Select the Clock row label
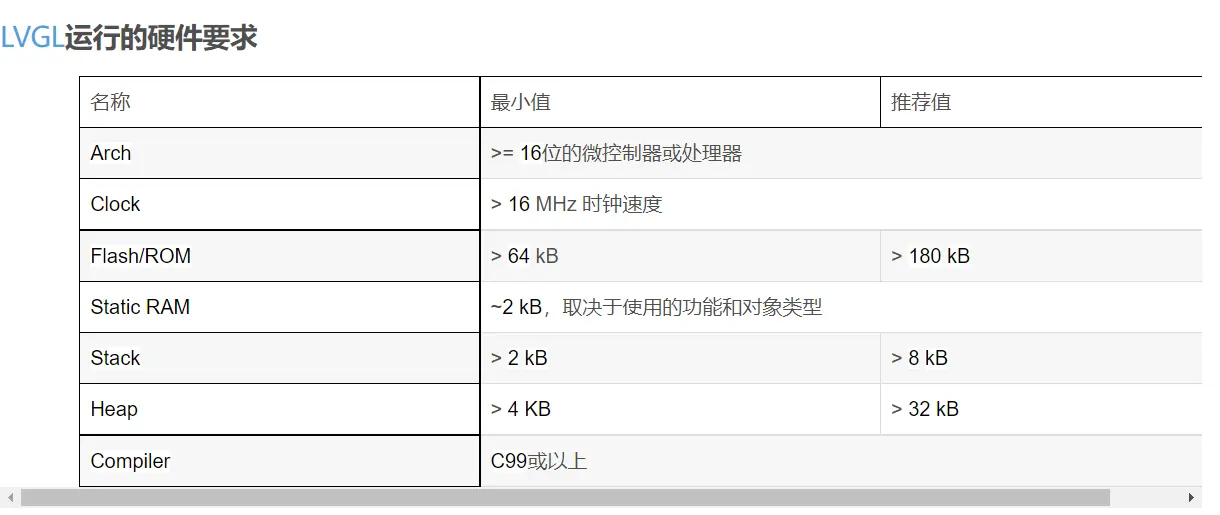The width and height of the screenshot is (1220, 515). pos(280,204)
